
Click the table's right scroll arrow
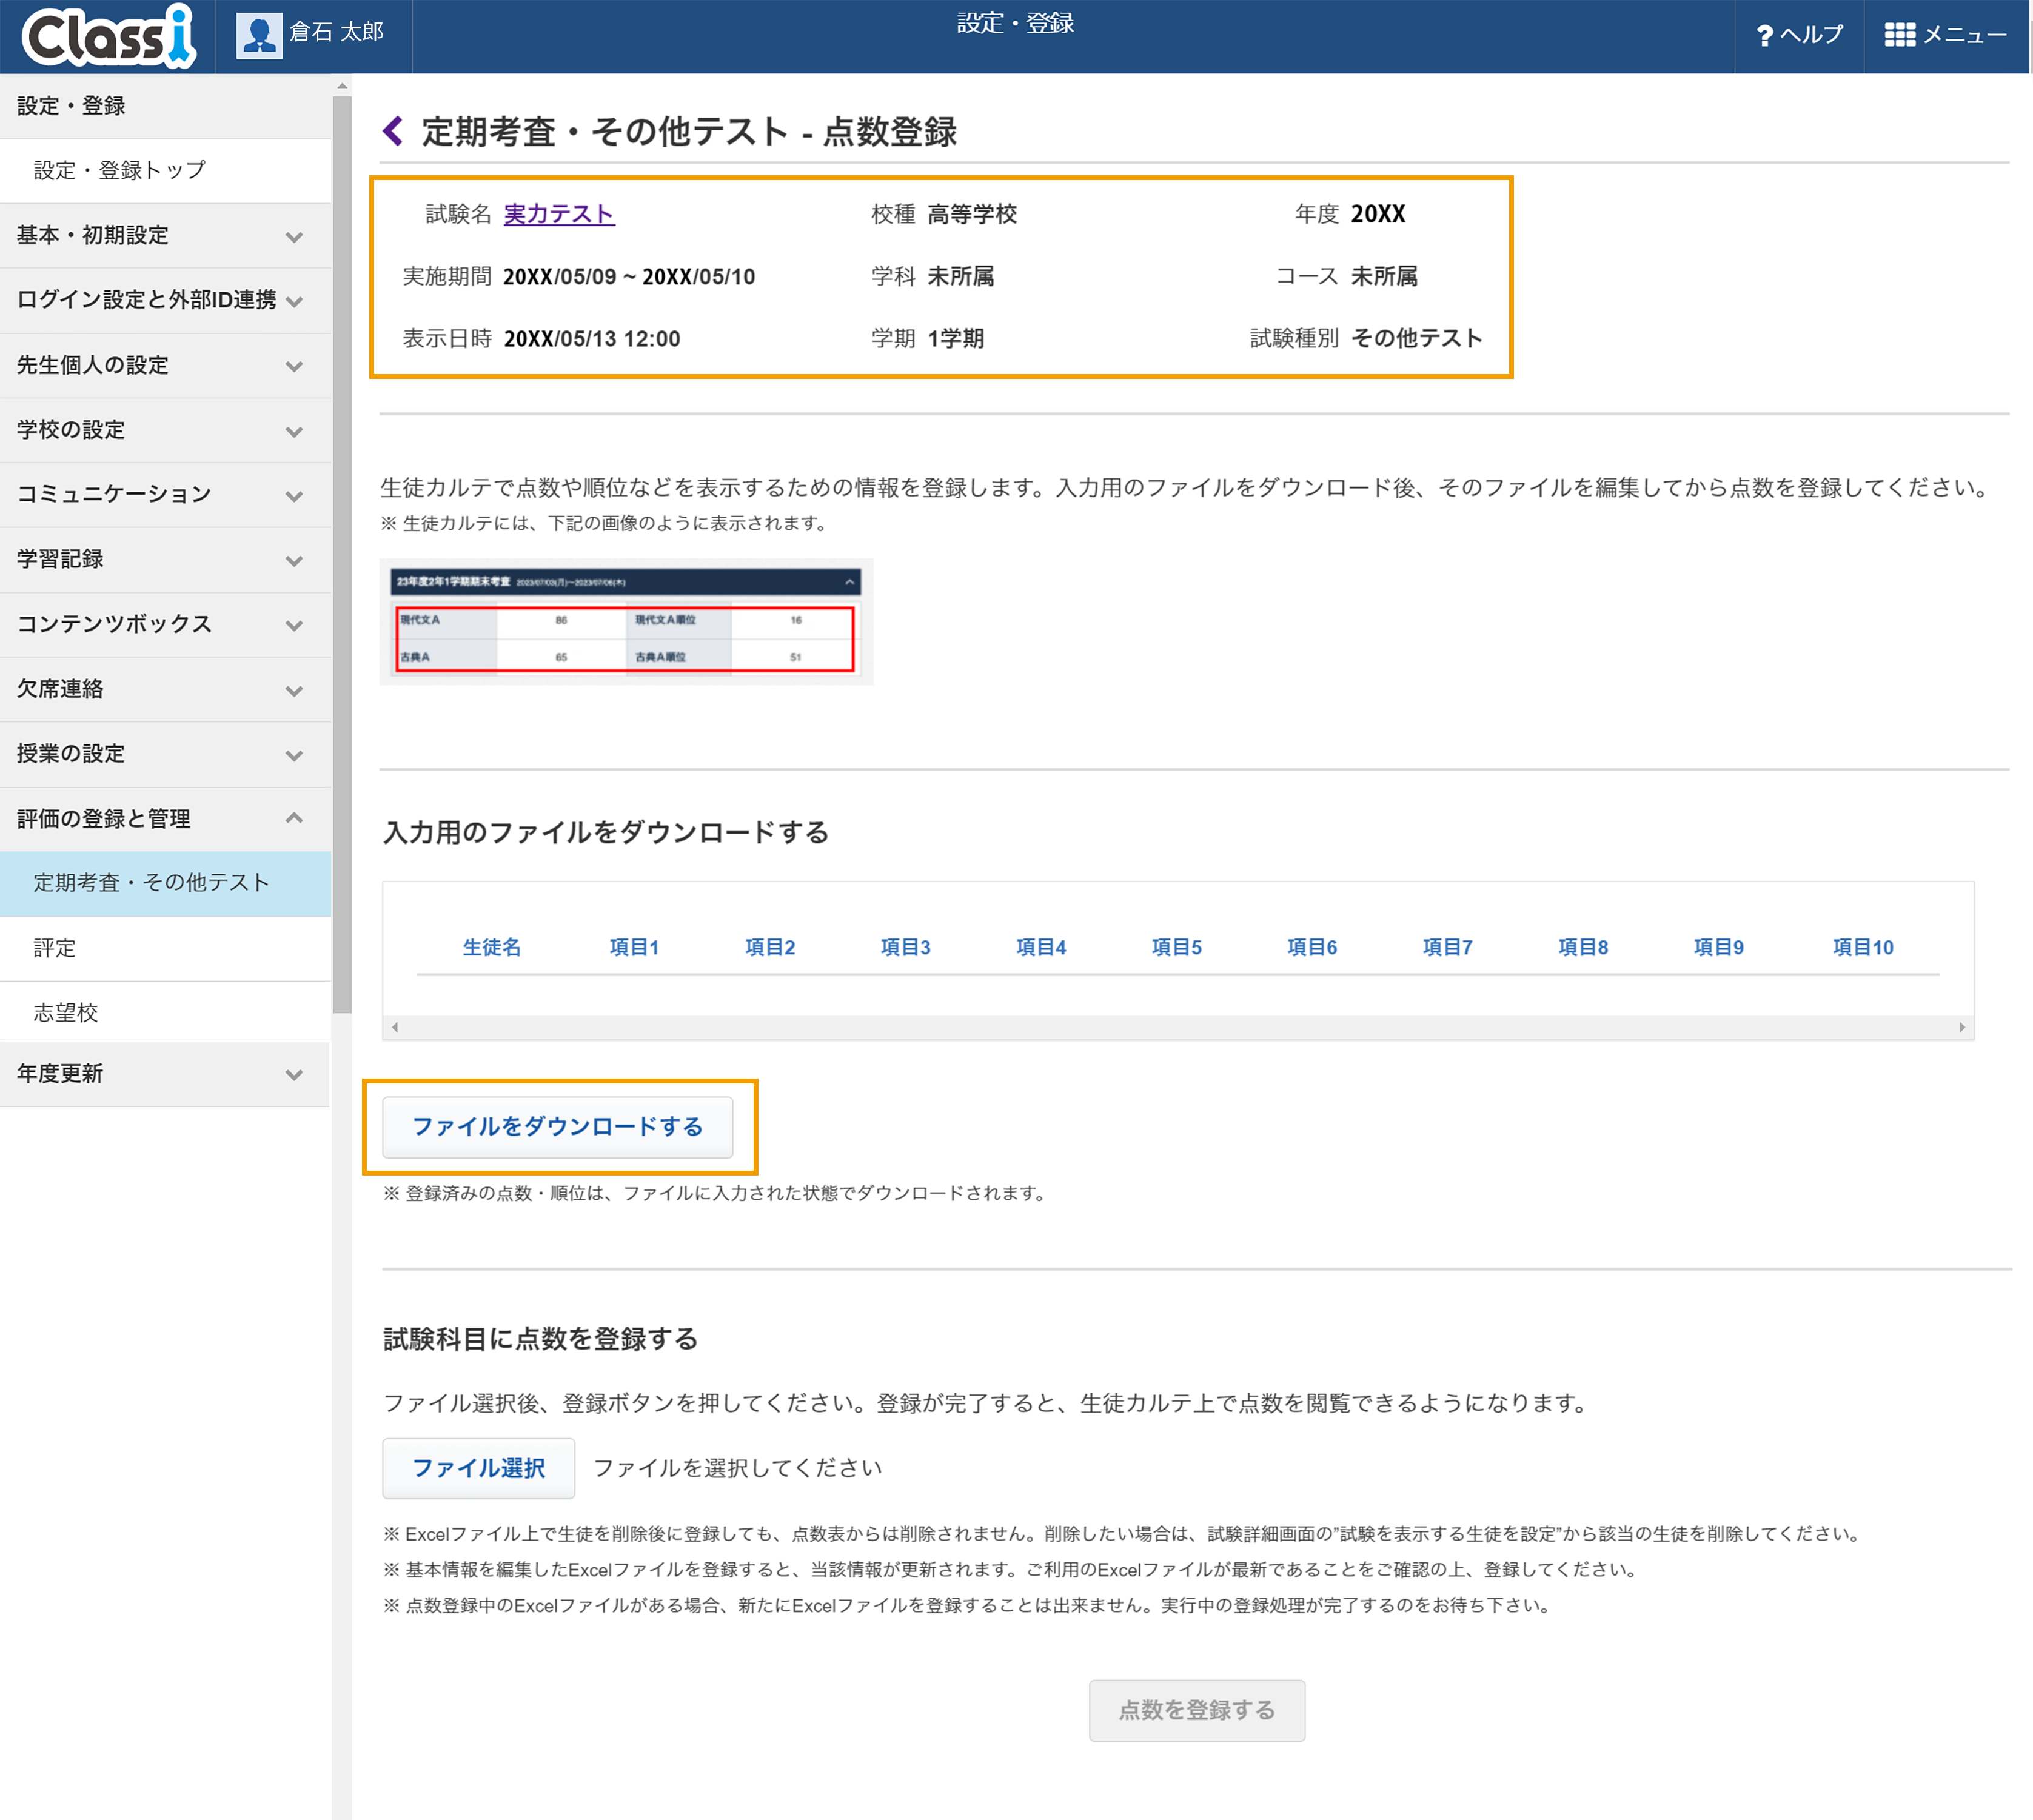(x=1961, y=1027)
